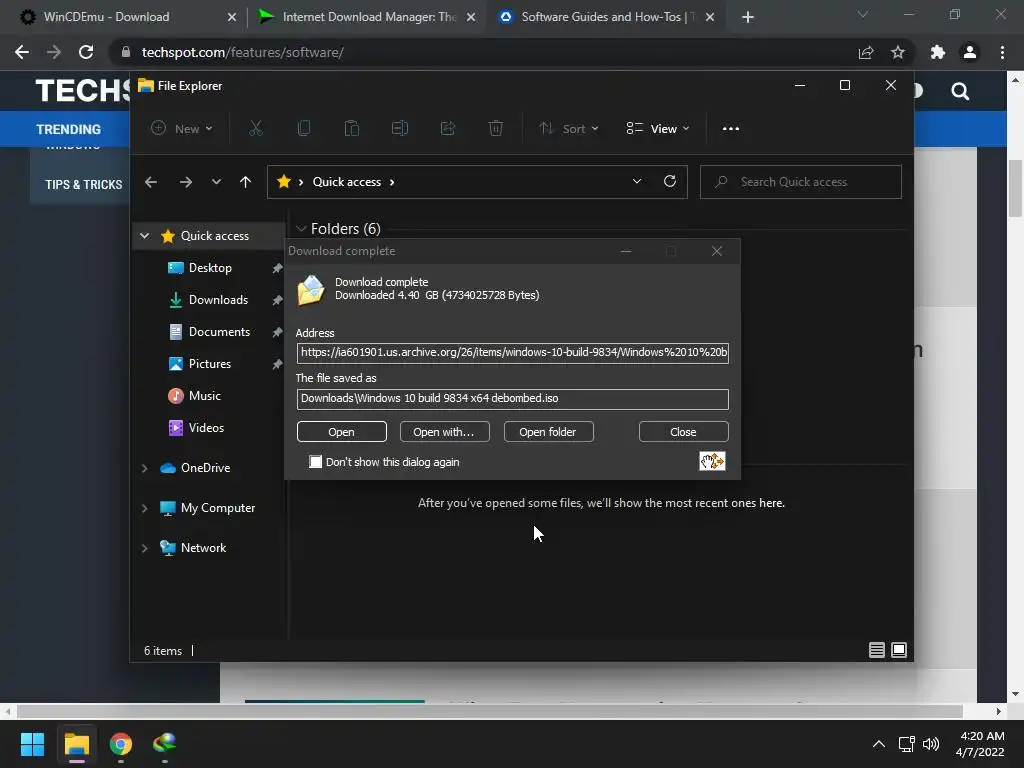1024x768 pixels.
Task: Open recent locations chevron dropdown
Action: [216, 182]
